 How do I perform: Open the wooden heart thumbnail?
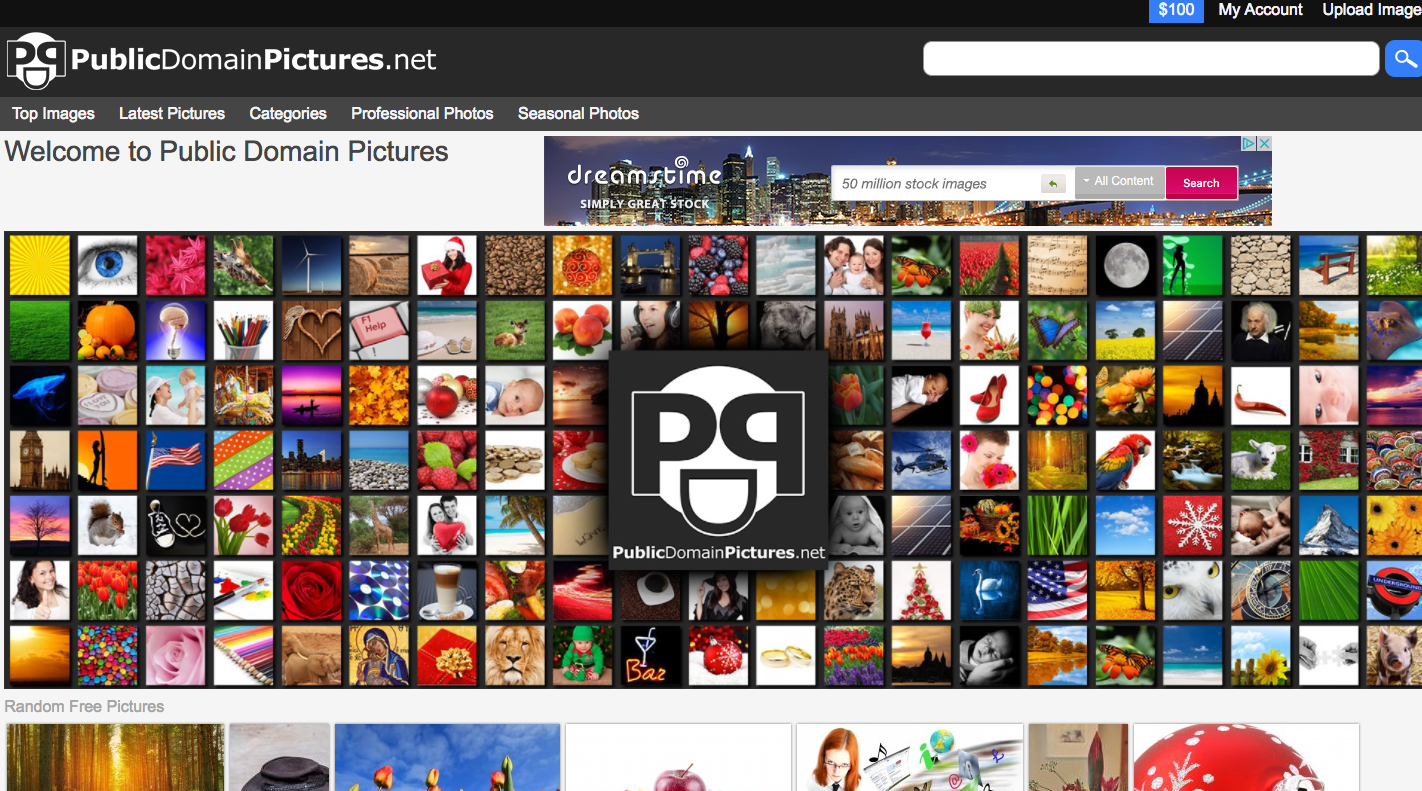tap(311, 330)
